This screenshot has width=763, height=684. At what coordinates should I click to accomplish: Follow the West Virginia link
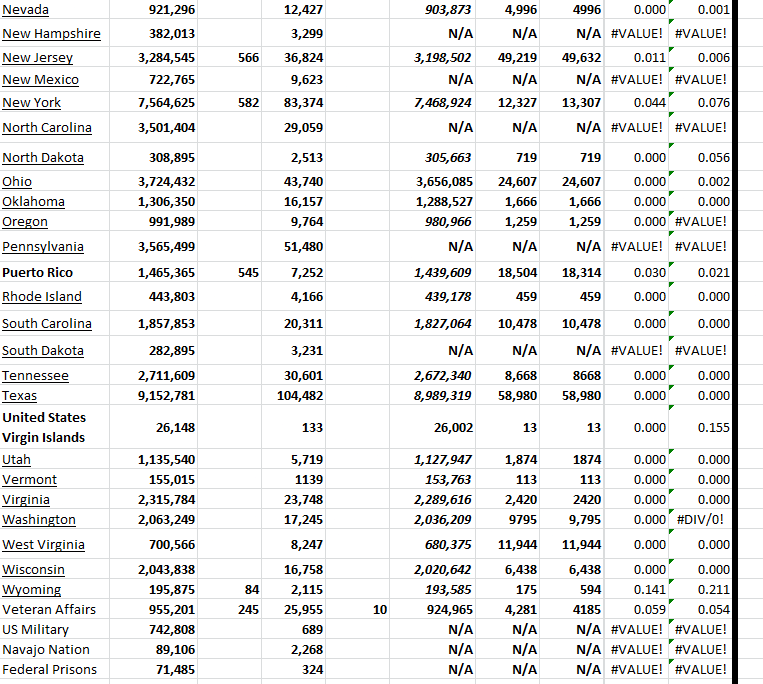pos(43,545)
